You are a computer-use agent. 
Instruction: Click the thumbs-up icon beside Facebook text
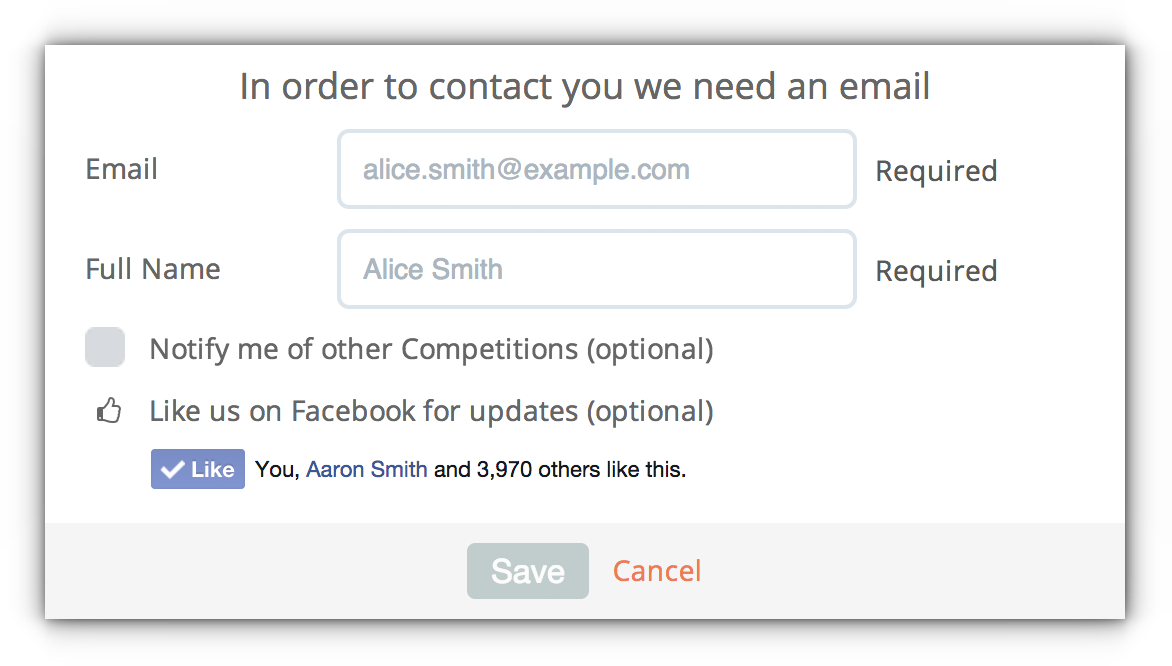click(108, 411)
